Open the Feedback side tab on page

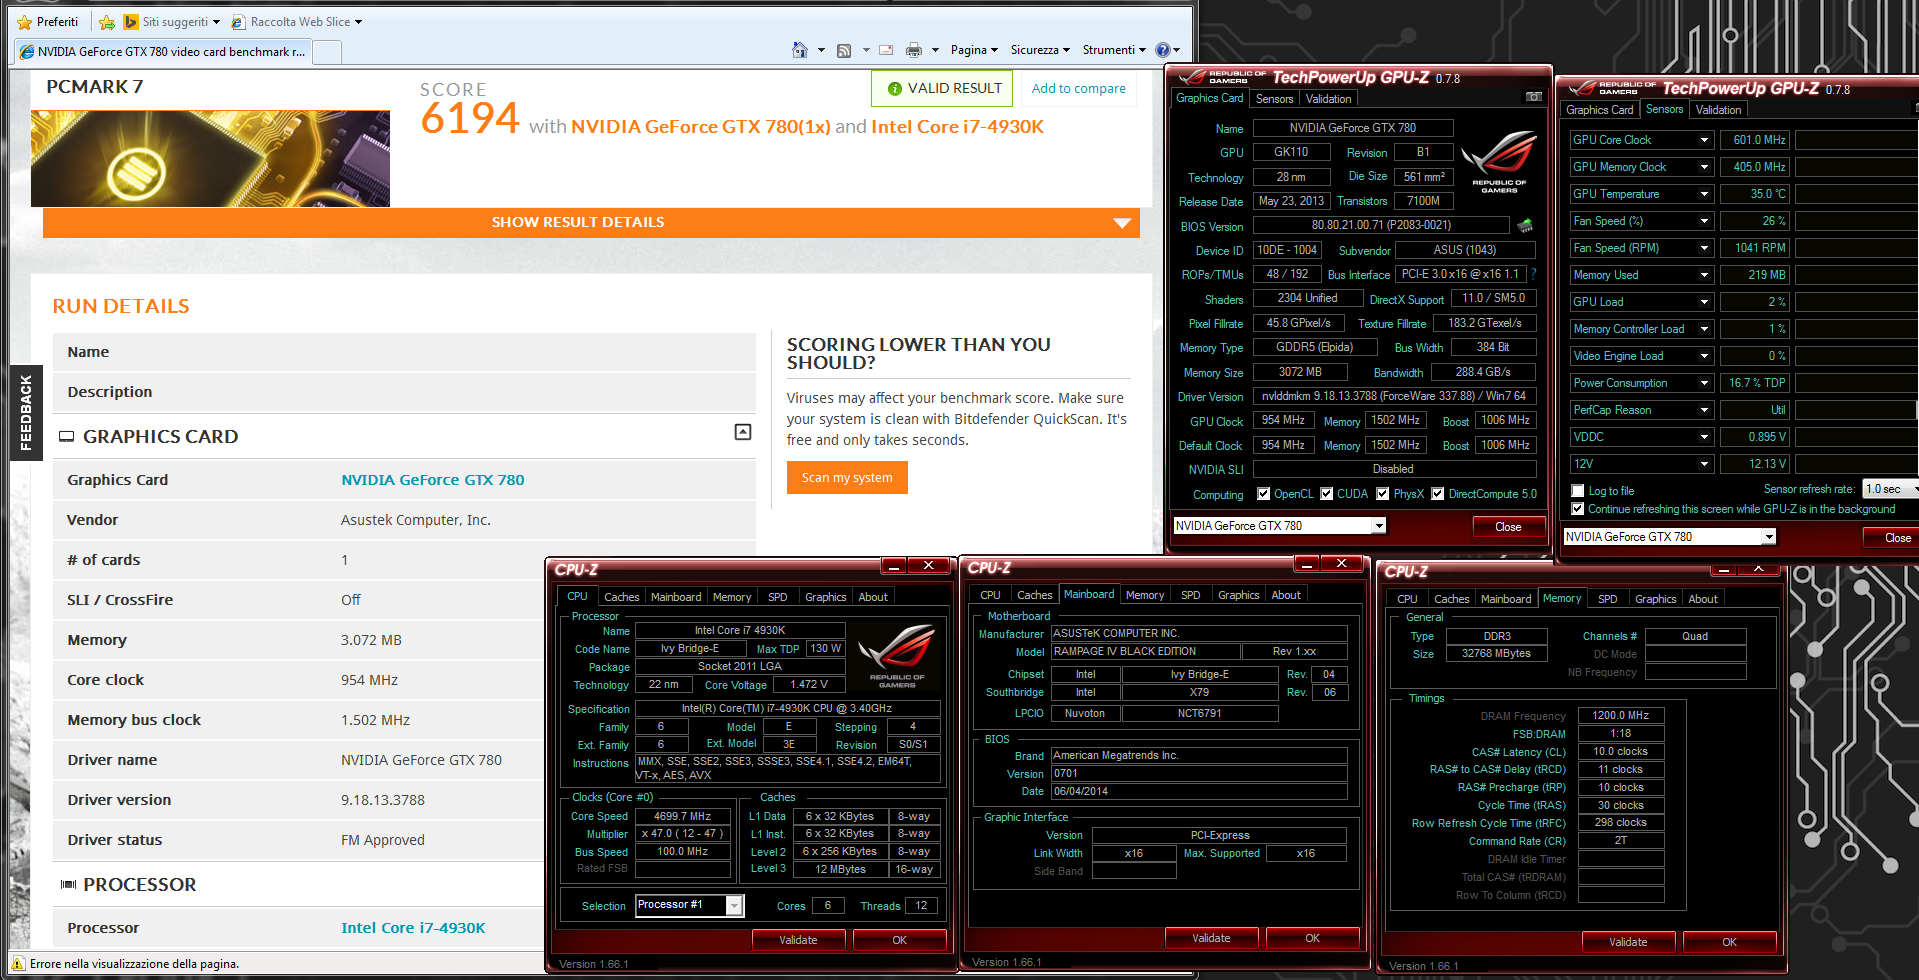click(26, 412)
